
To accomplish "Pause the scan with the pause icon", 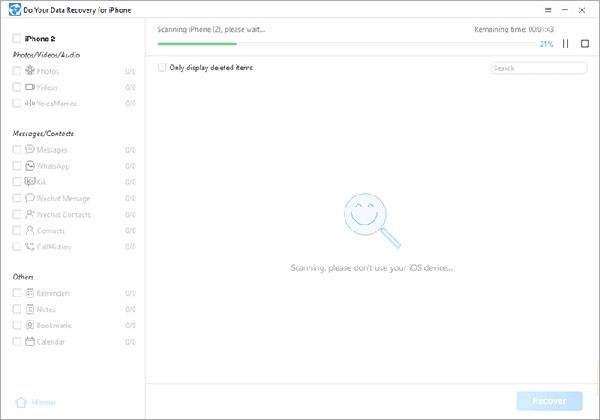I will click(x=566, y=44).
